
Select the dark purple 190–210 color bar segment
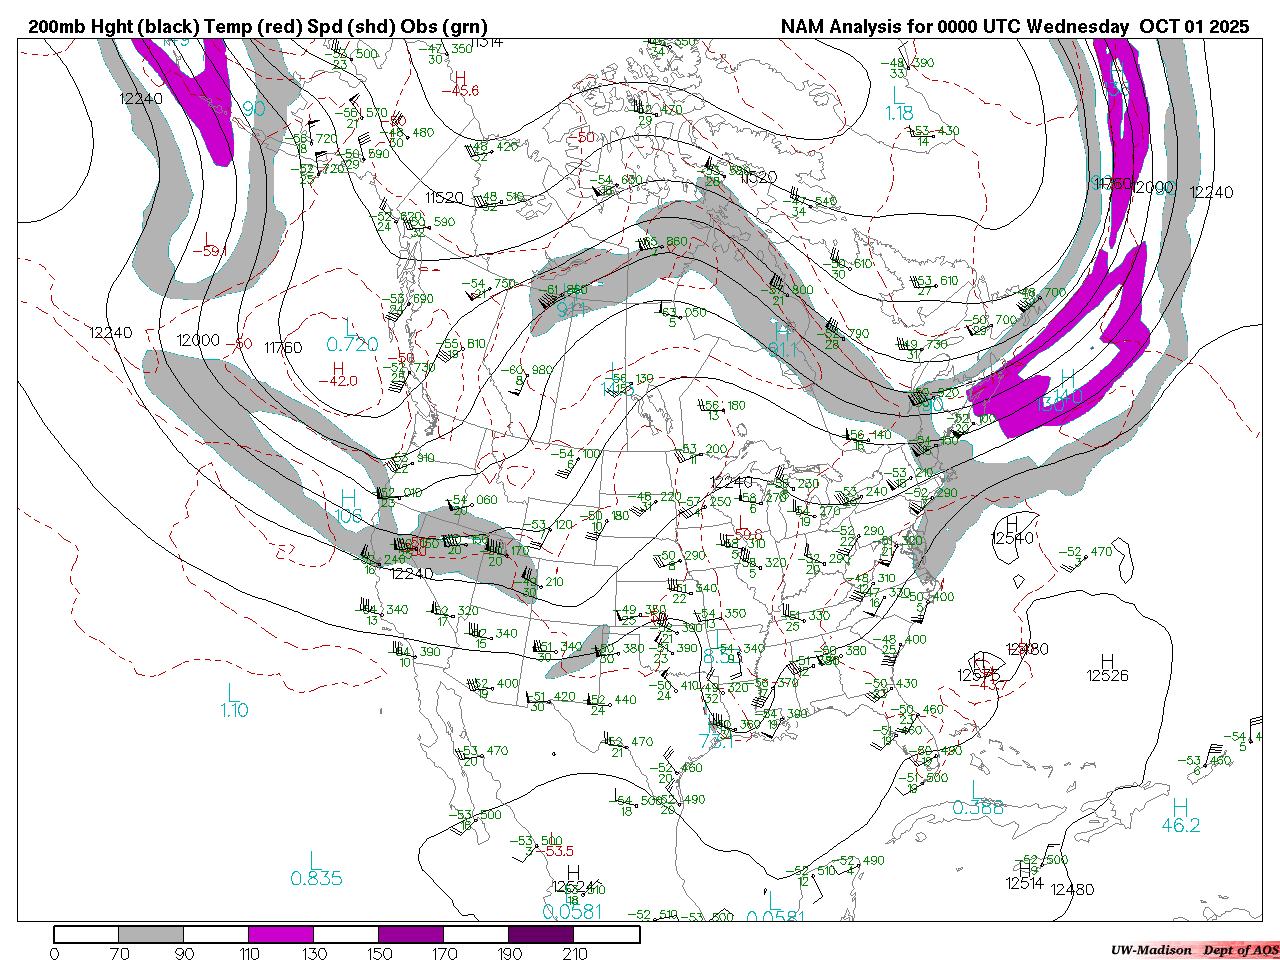(541, 934)
